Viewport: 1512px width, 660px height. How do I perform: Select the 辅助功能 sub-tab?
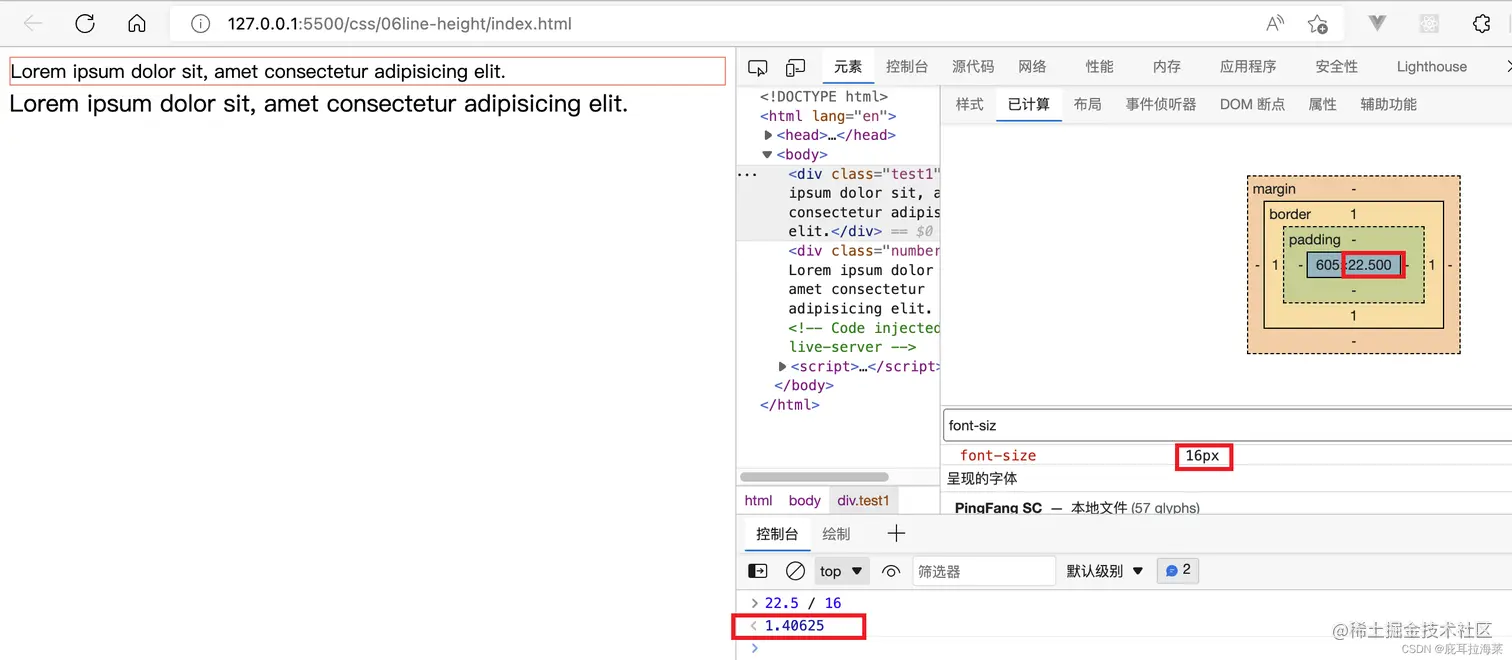click(x=1389, y=104)
